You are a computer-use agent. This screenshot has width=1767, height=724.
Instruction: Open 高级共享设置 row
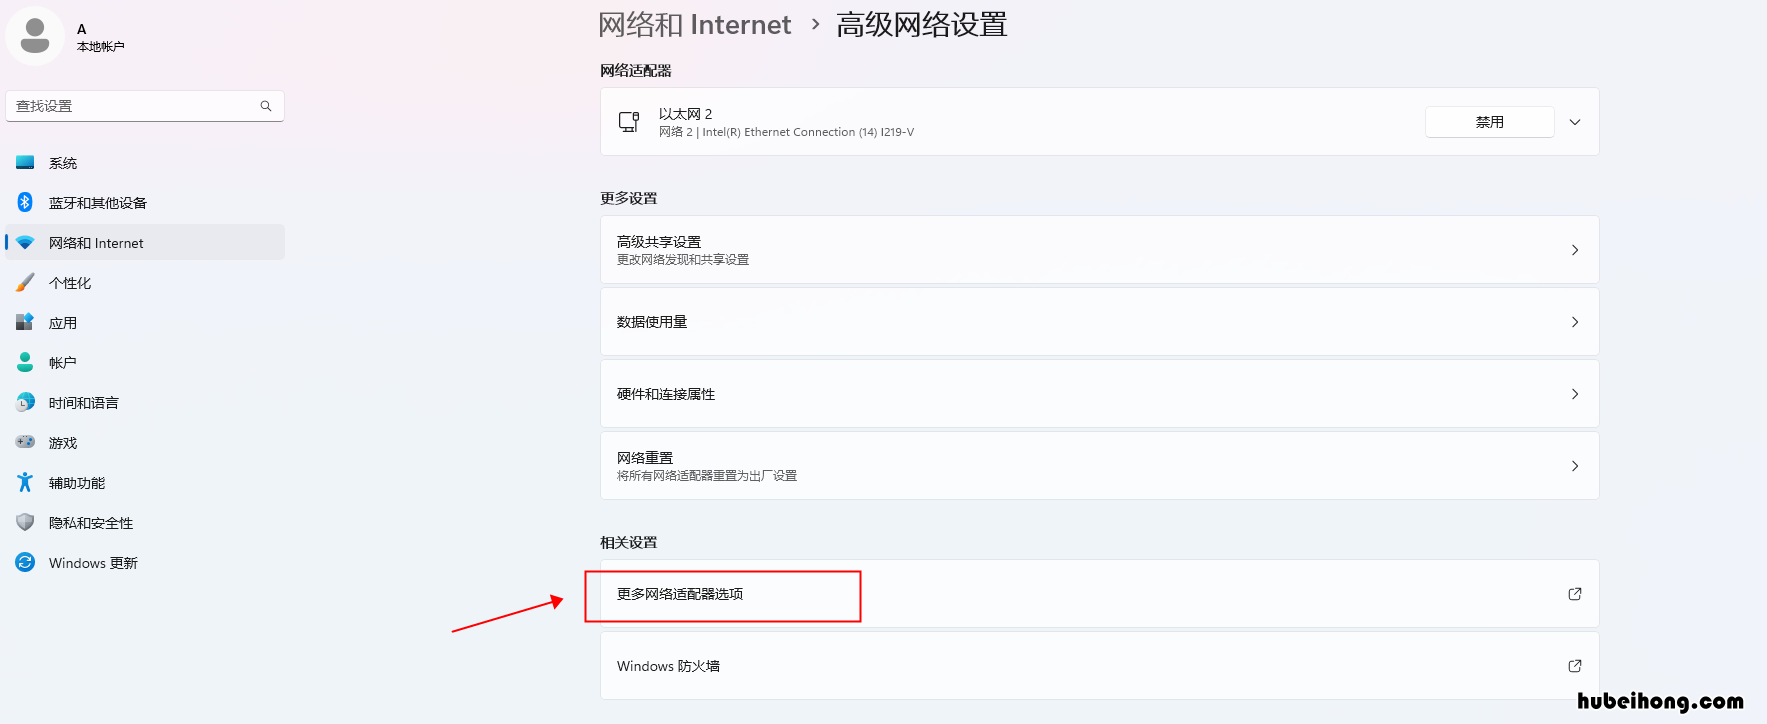[x=1100, y=250]
